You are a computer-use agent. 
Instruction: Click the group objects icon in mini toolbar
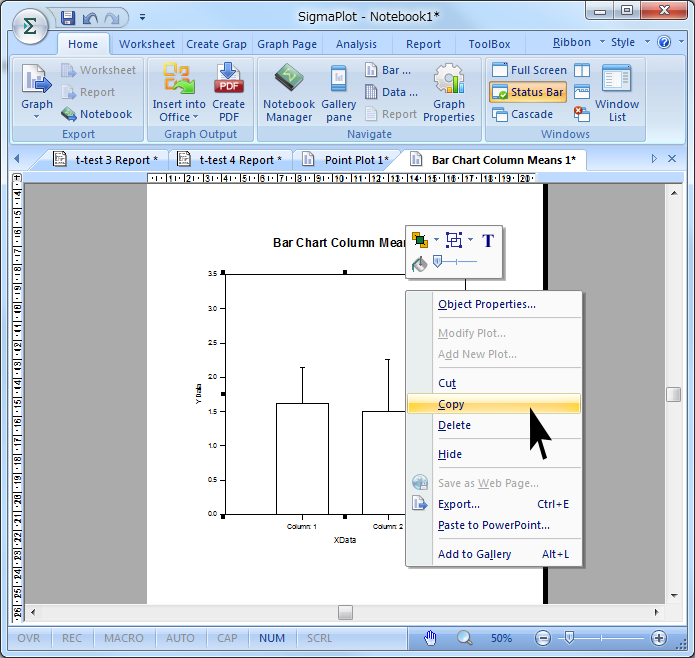tap(454, 240)
